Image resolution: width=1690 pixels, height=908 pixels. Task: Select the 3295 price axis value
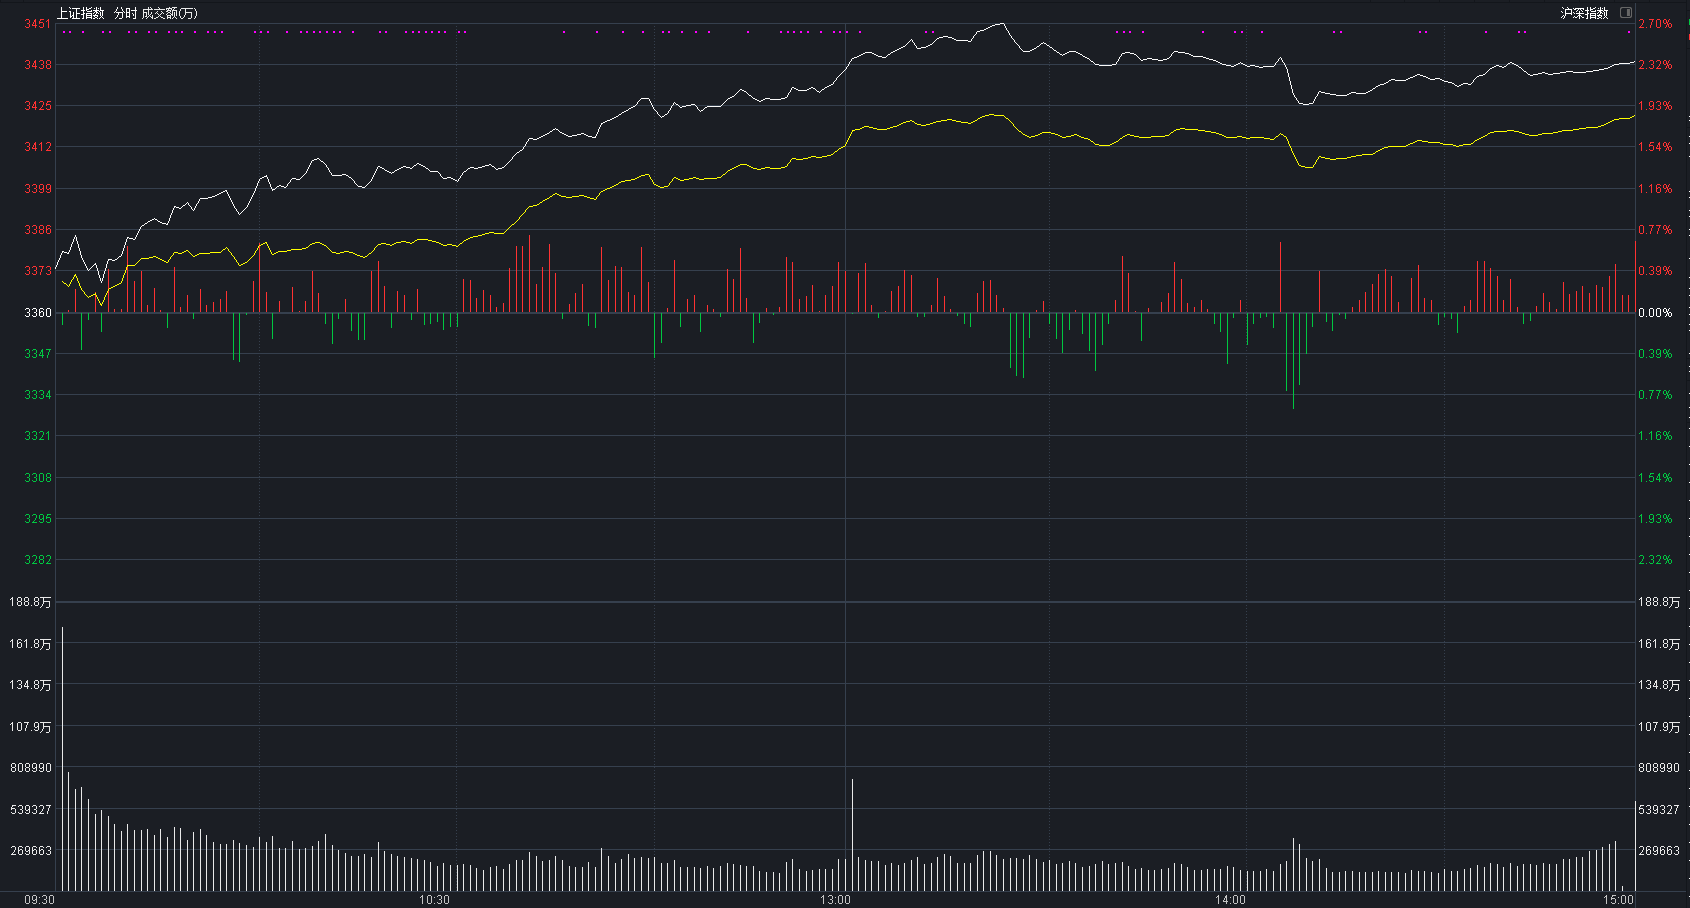(38, 519)
